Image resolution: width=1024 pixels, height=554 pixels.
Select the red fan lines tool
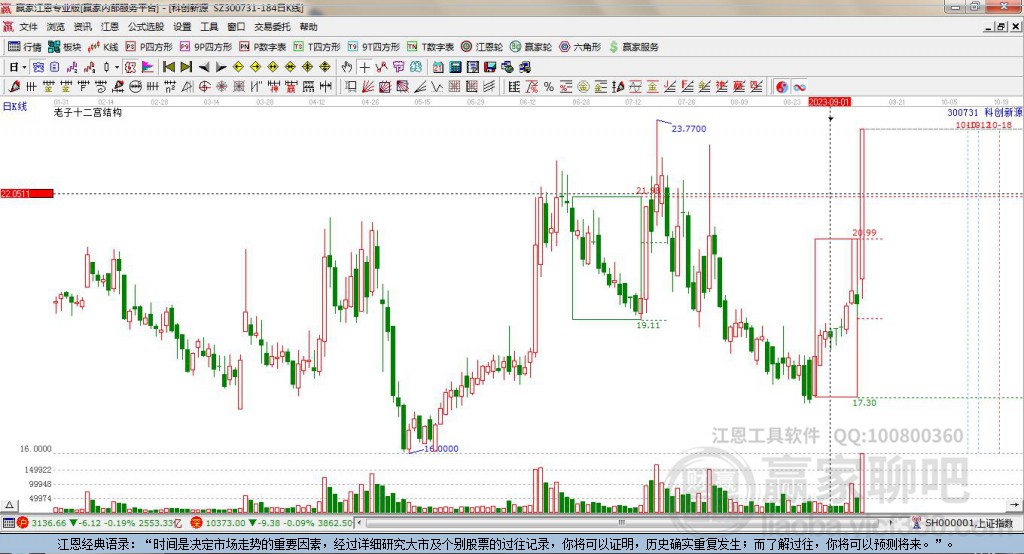coord(367,86)
